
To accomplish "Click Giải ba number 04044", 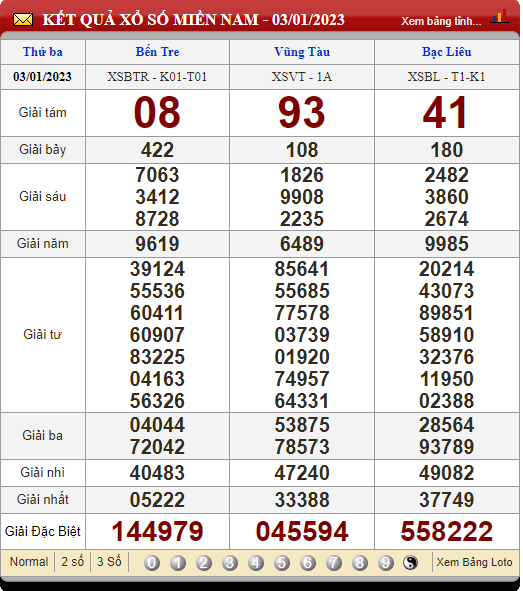I will click(x=157, y=425).
